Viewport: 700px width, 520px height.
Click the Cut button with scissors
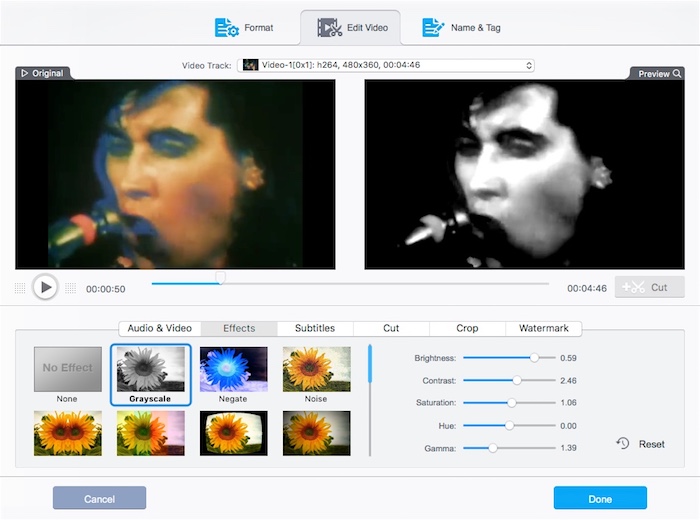click(649, 287)
